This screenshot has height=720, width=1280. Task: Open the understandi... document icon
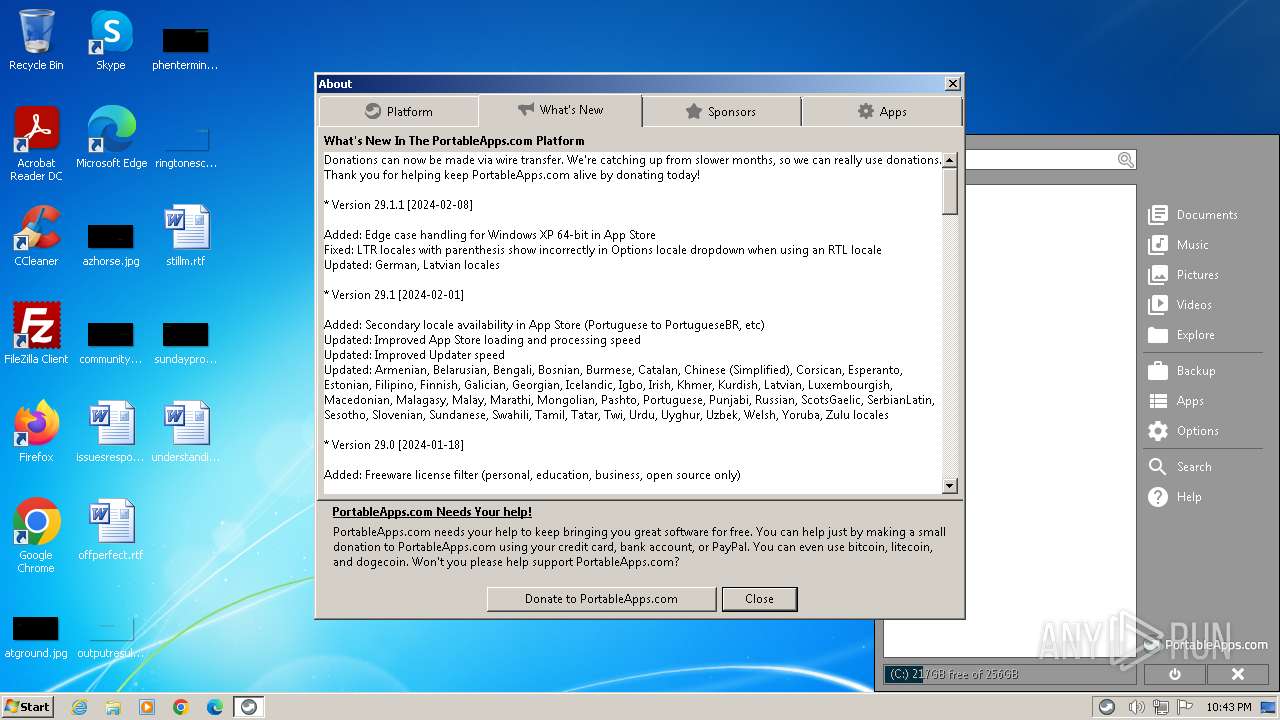186,432
